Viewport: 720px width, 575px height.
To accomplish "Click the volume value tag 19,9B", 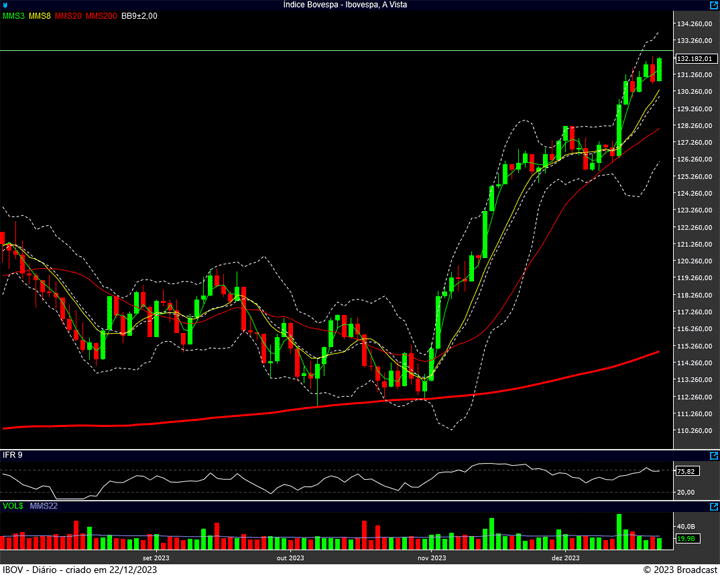I will [686, 539].
